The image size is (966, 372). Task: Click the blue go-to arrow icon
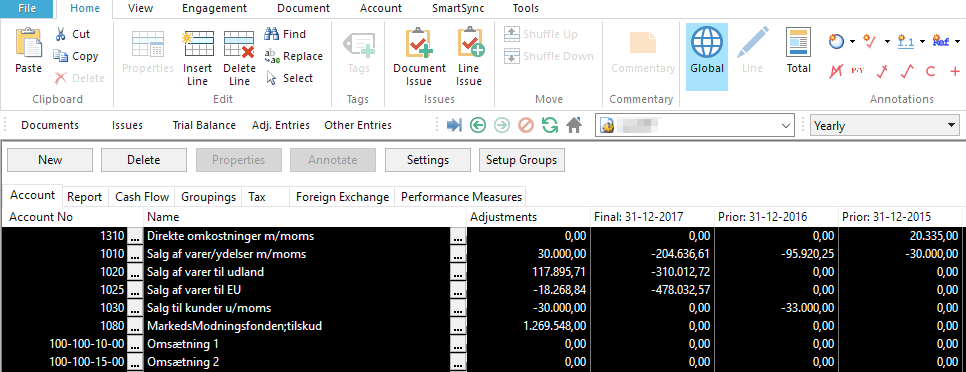pyautogui.click(x=454, y=126)
